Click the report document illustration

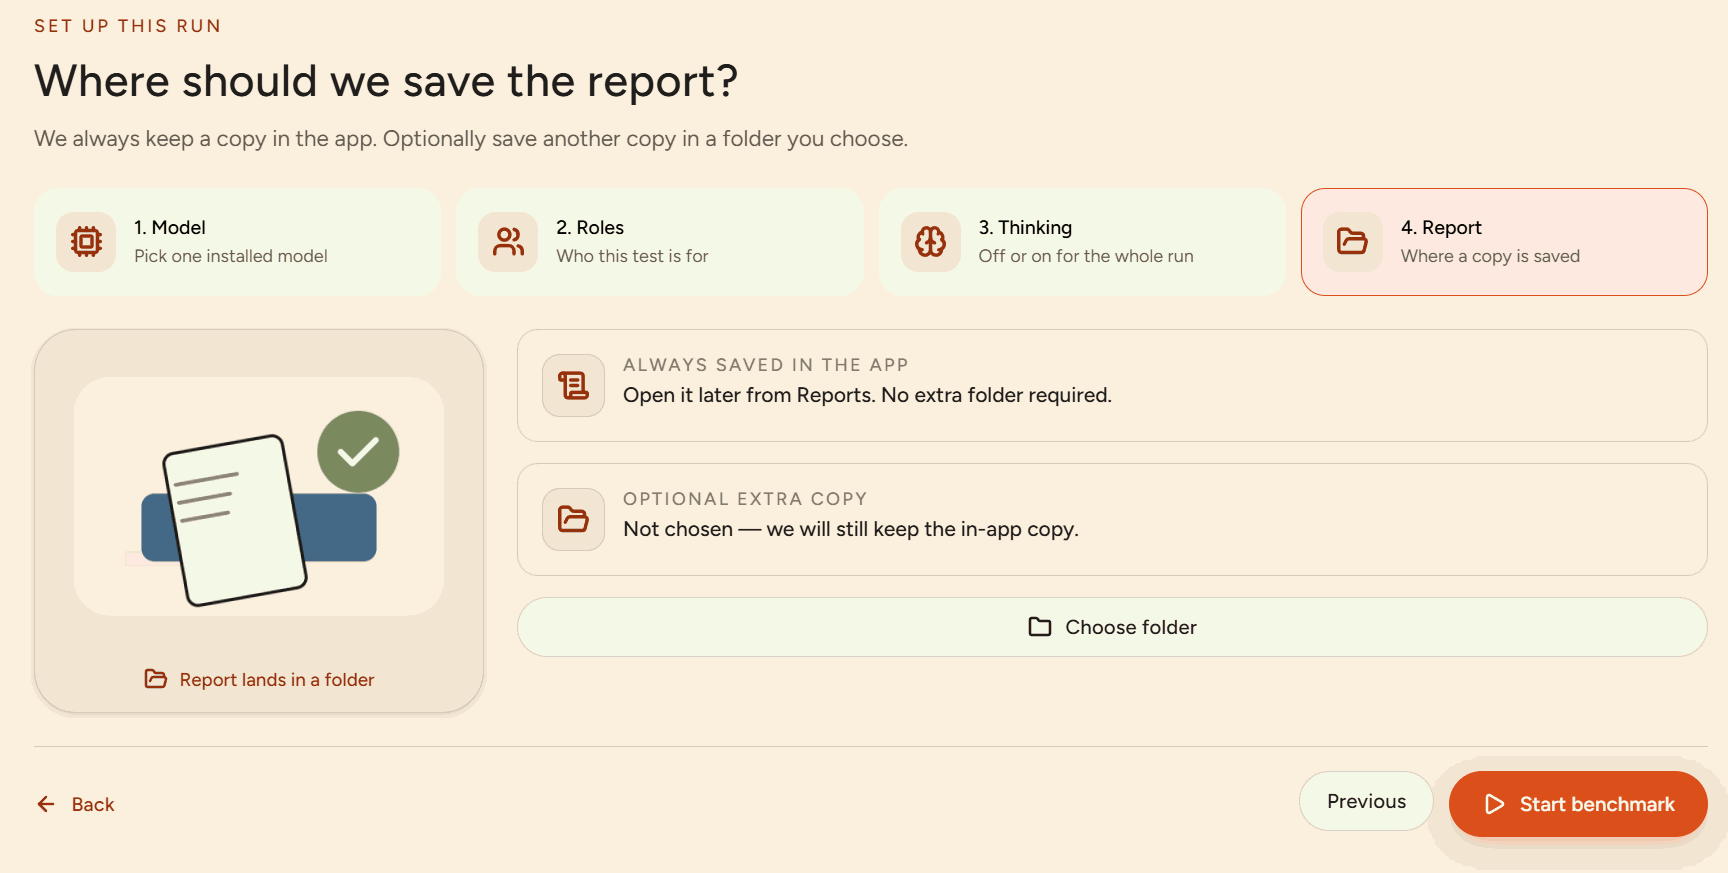pos(236,520)
